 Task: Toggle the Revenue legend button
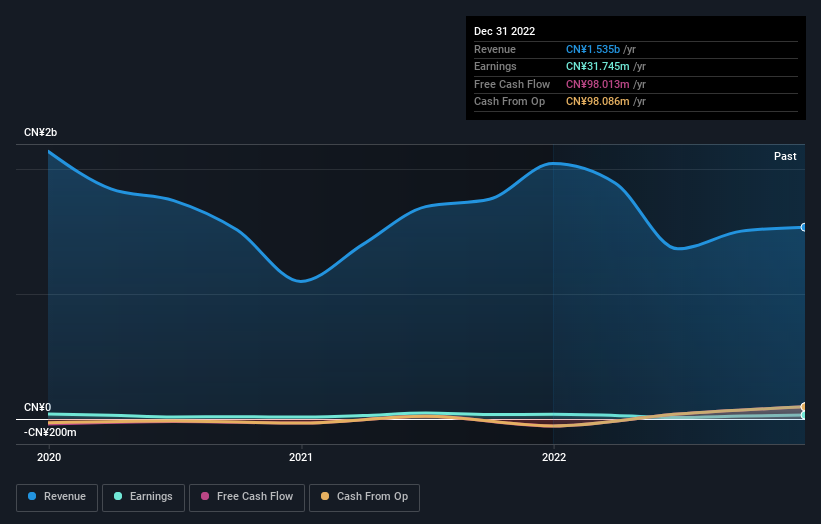[x=57, y=497]
